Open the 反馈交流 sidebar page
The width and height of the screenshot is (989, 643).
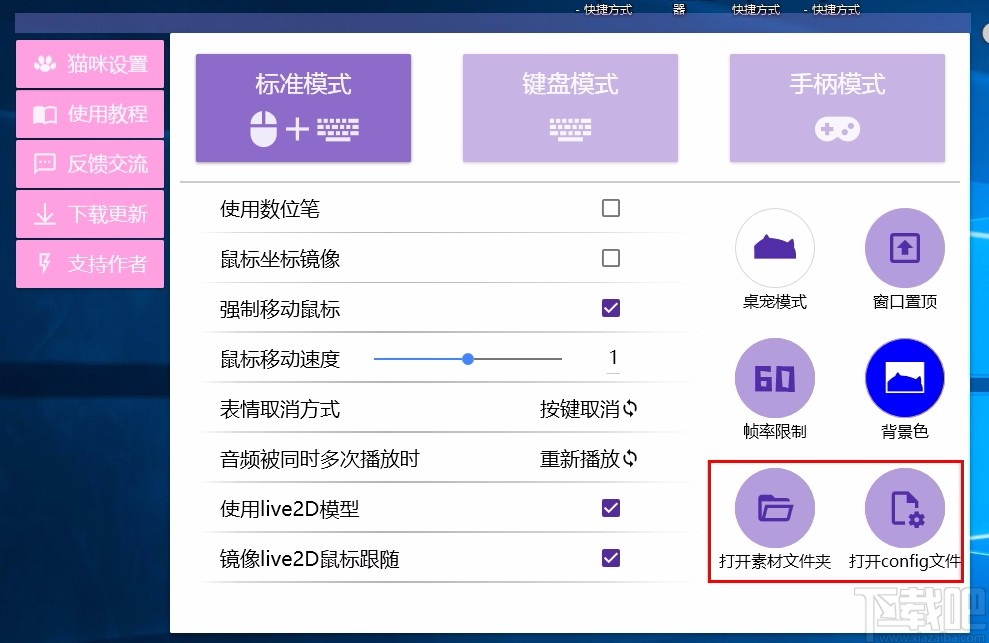(x=90, y=164)
